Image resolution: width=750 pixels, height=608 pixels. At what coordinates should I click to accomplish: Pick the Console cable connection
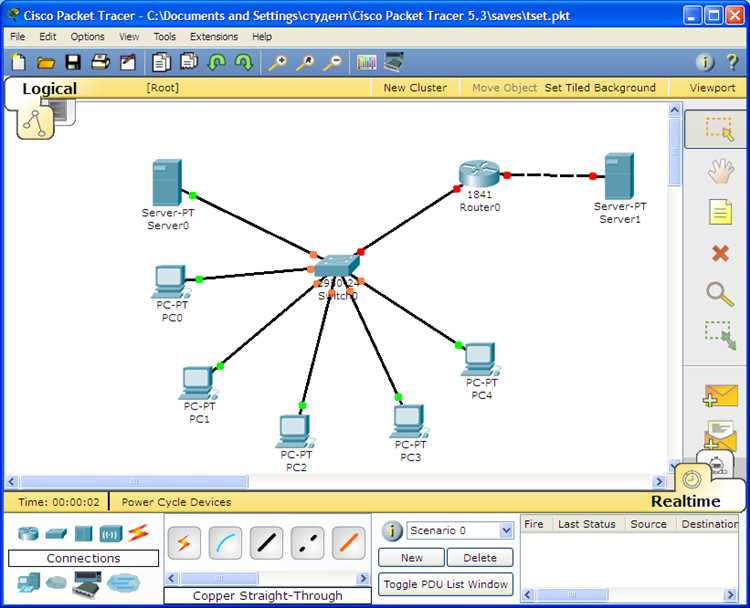(x=225, y=543)
